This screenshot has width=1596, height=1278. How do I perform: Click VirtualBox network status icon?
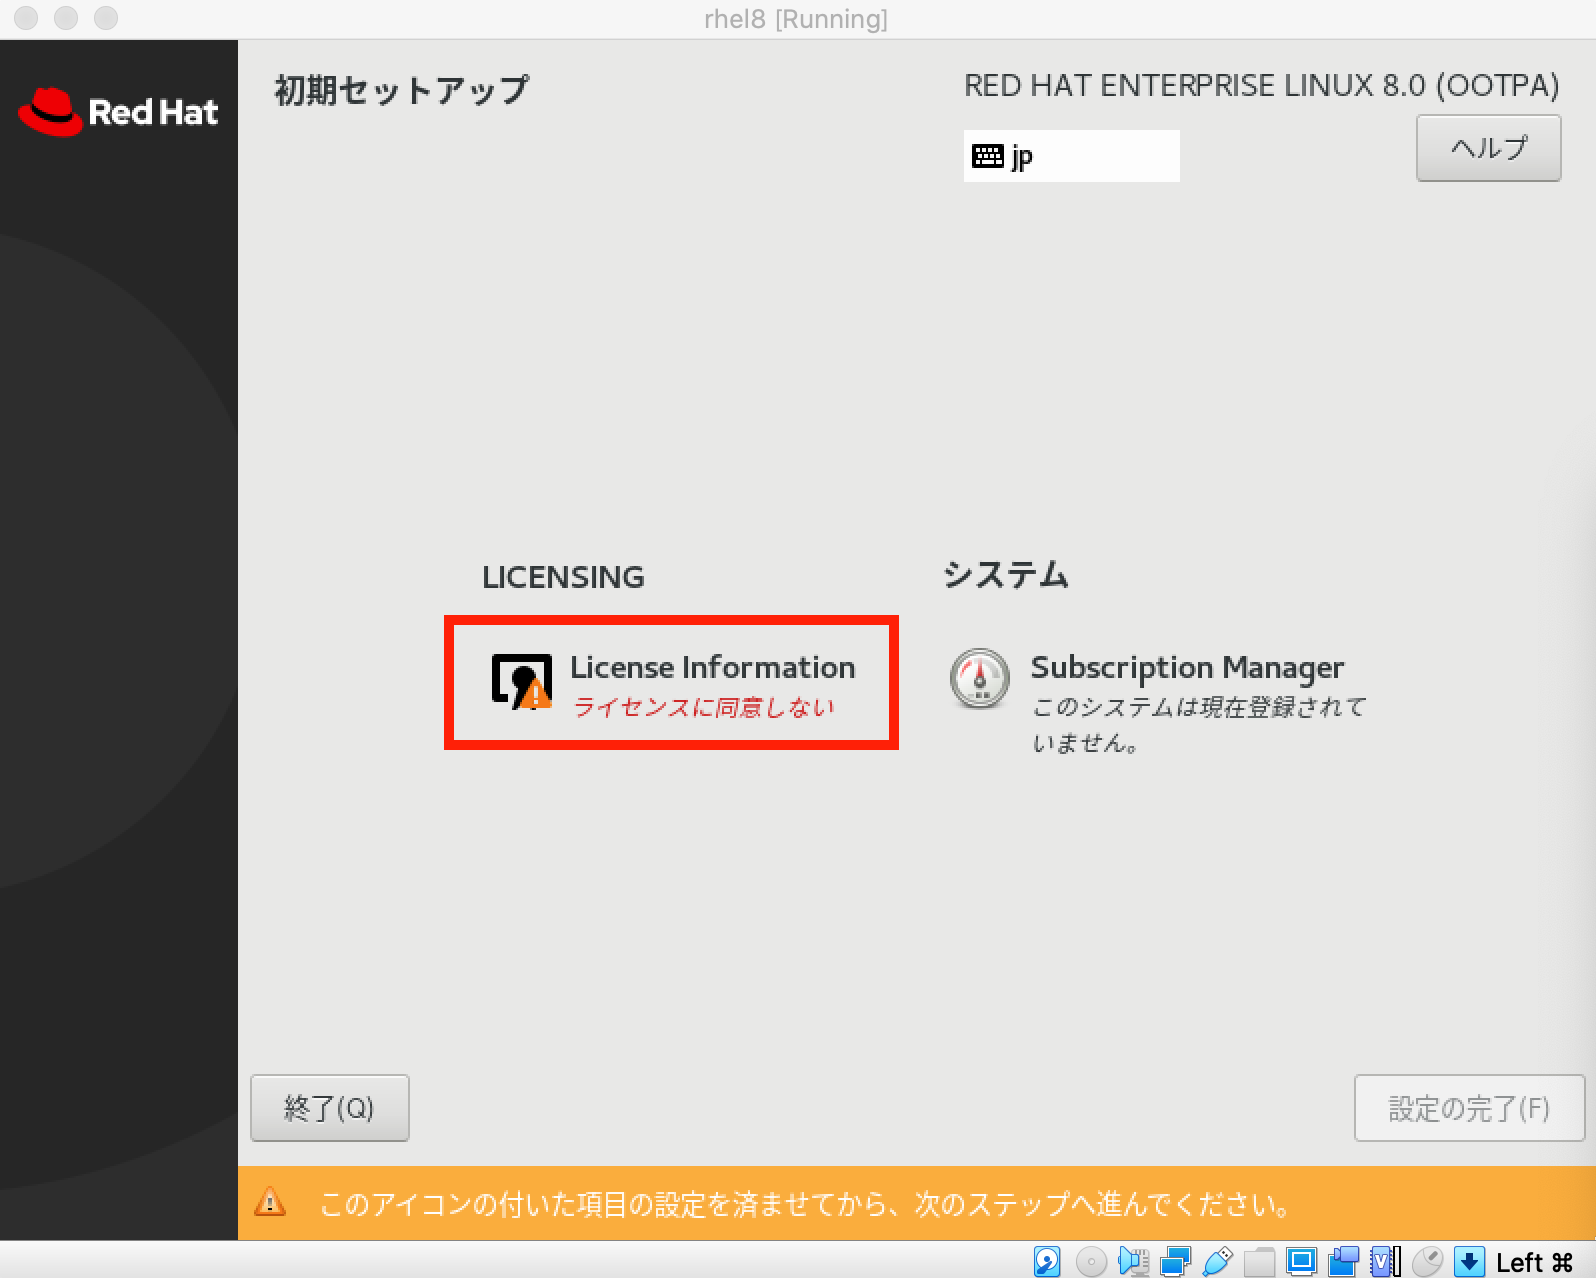pos(1175,1262)
